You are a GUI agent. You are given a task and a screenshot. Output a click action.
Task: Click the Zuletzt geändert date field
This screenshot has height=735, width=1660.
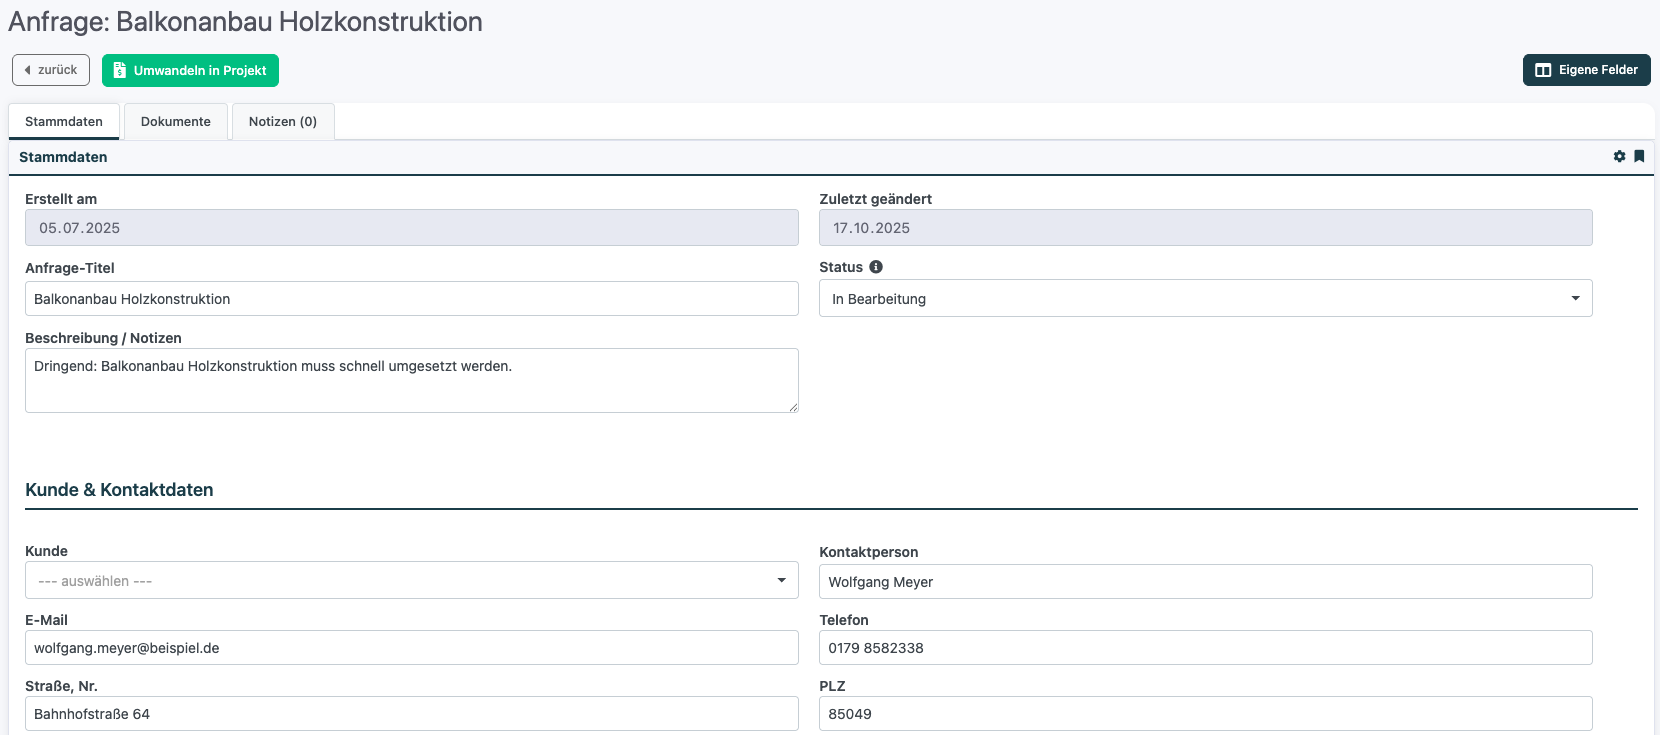(x=1205, y=228)
